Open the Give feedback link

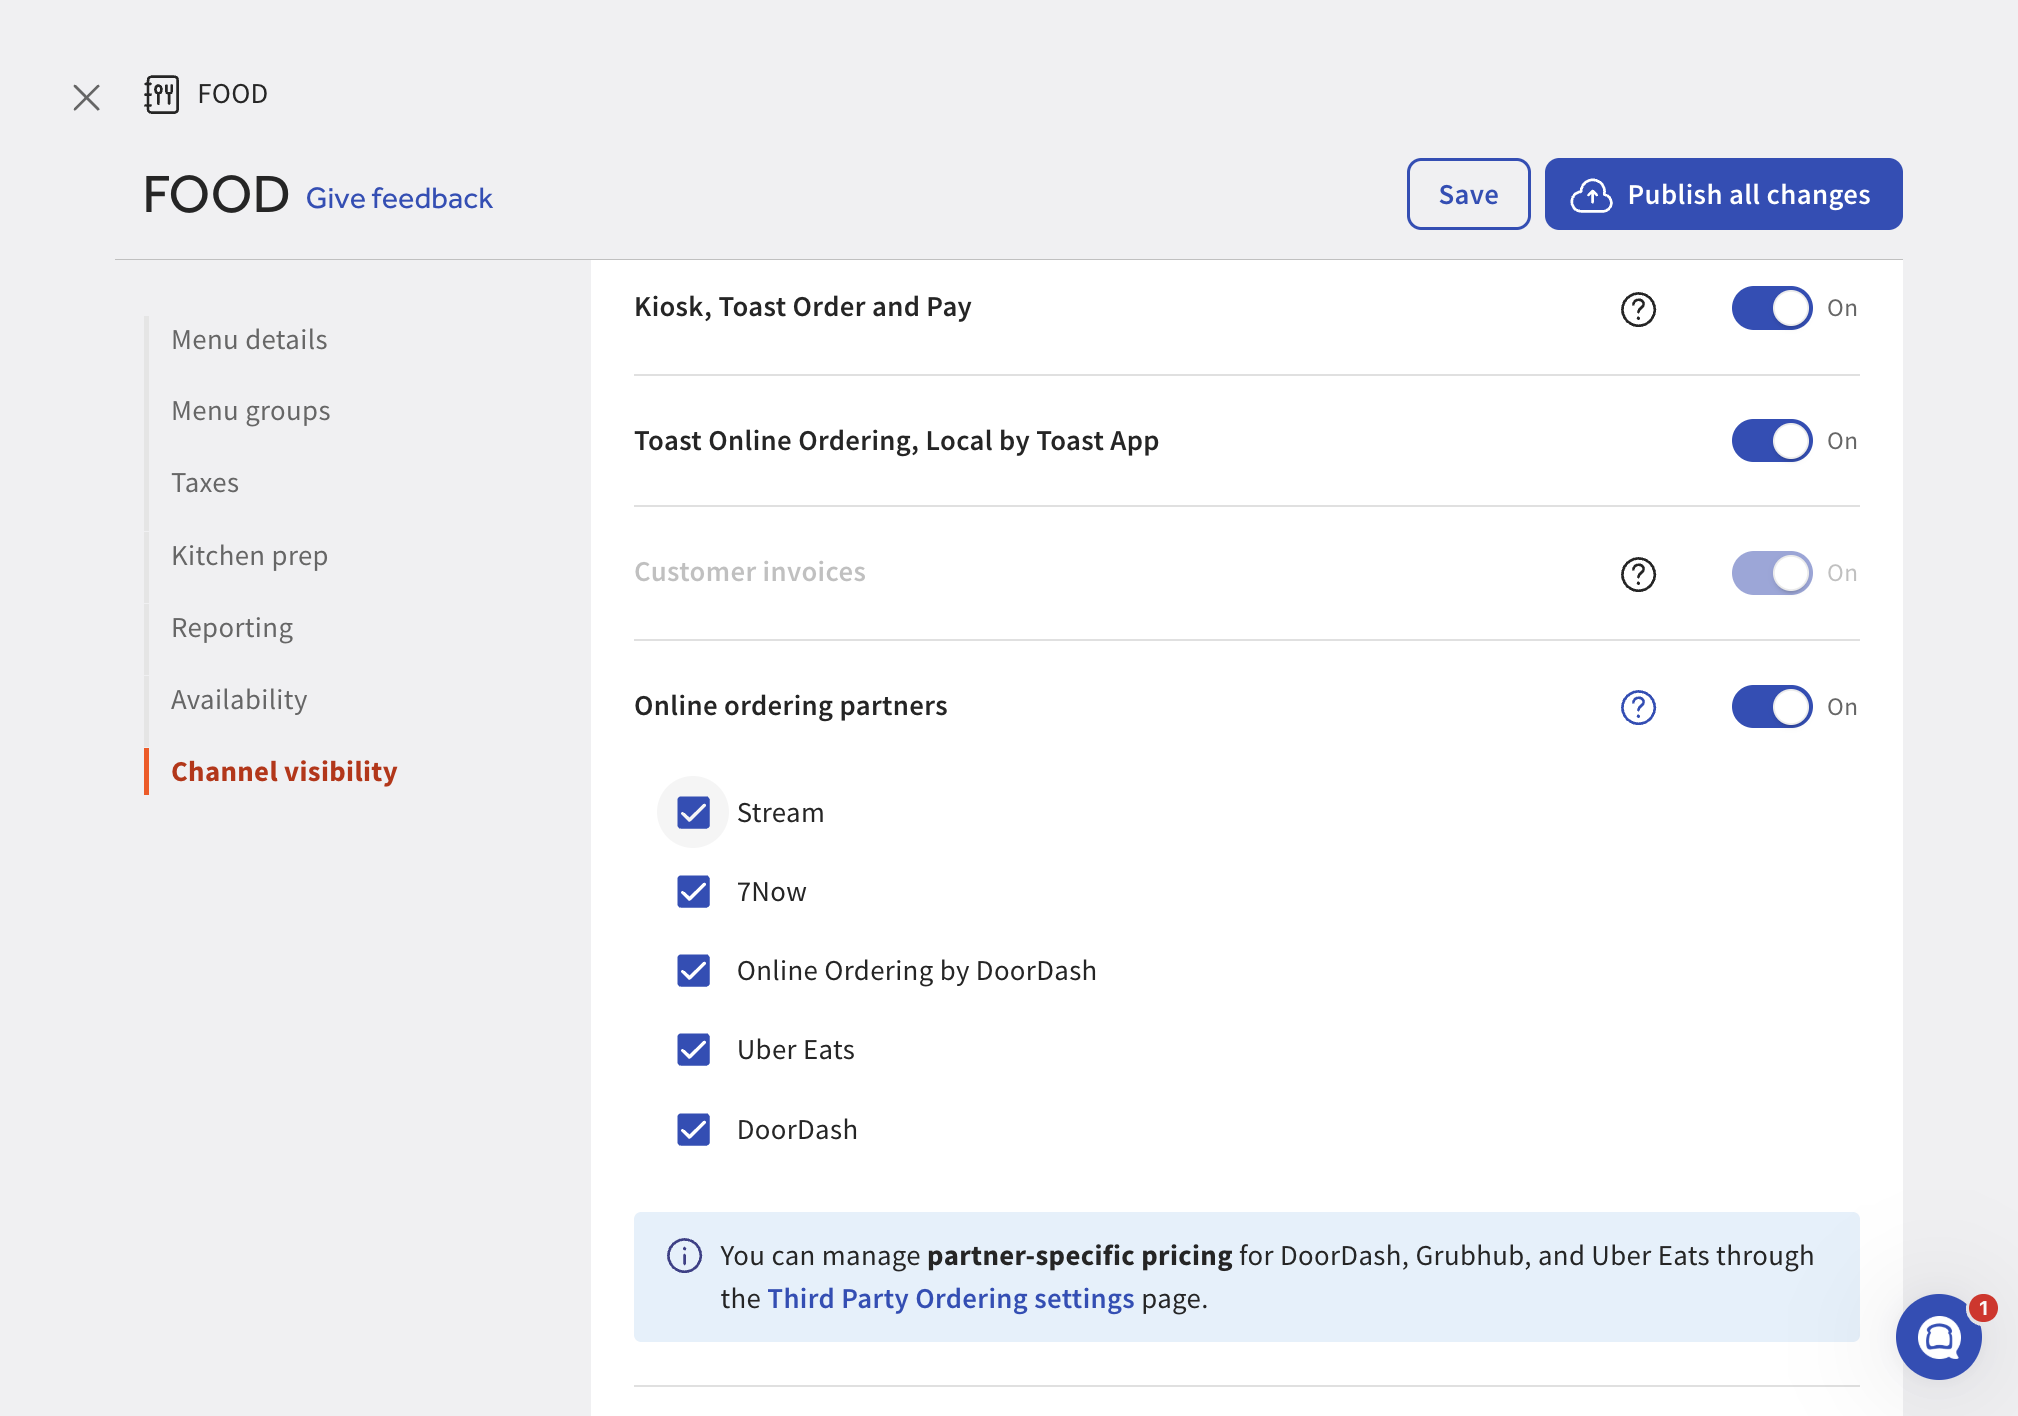pos(399,198)
